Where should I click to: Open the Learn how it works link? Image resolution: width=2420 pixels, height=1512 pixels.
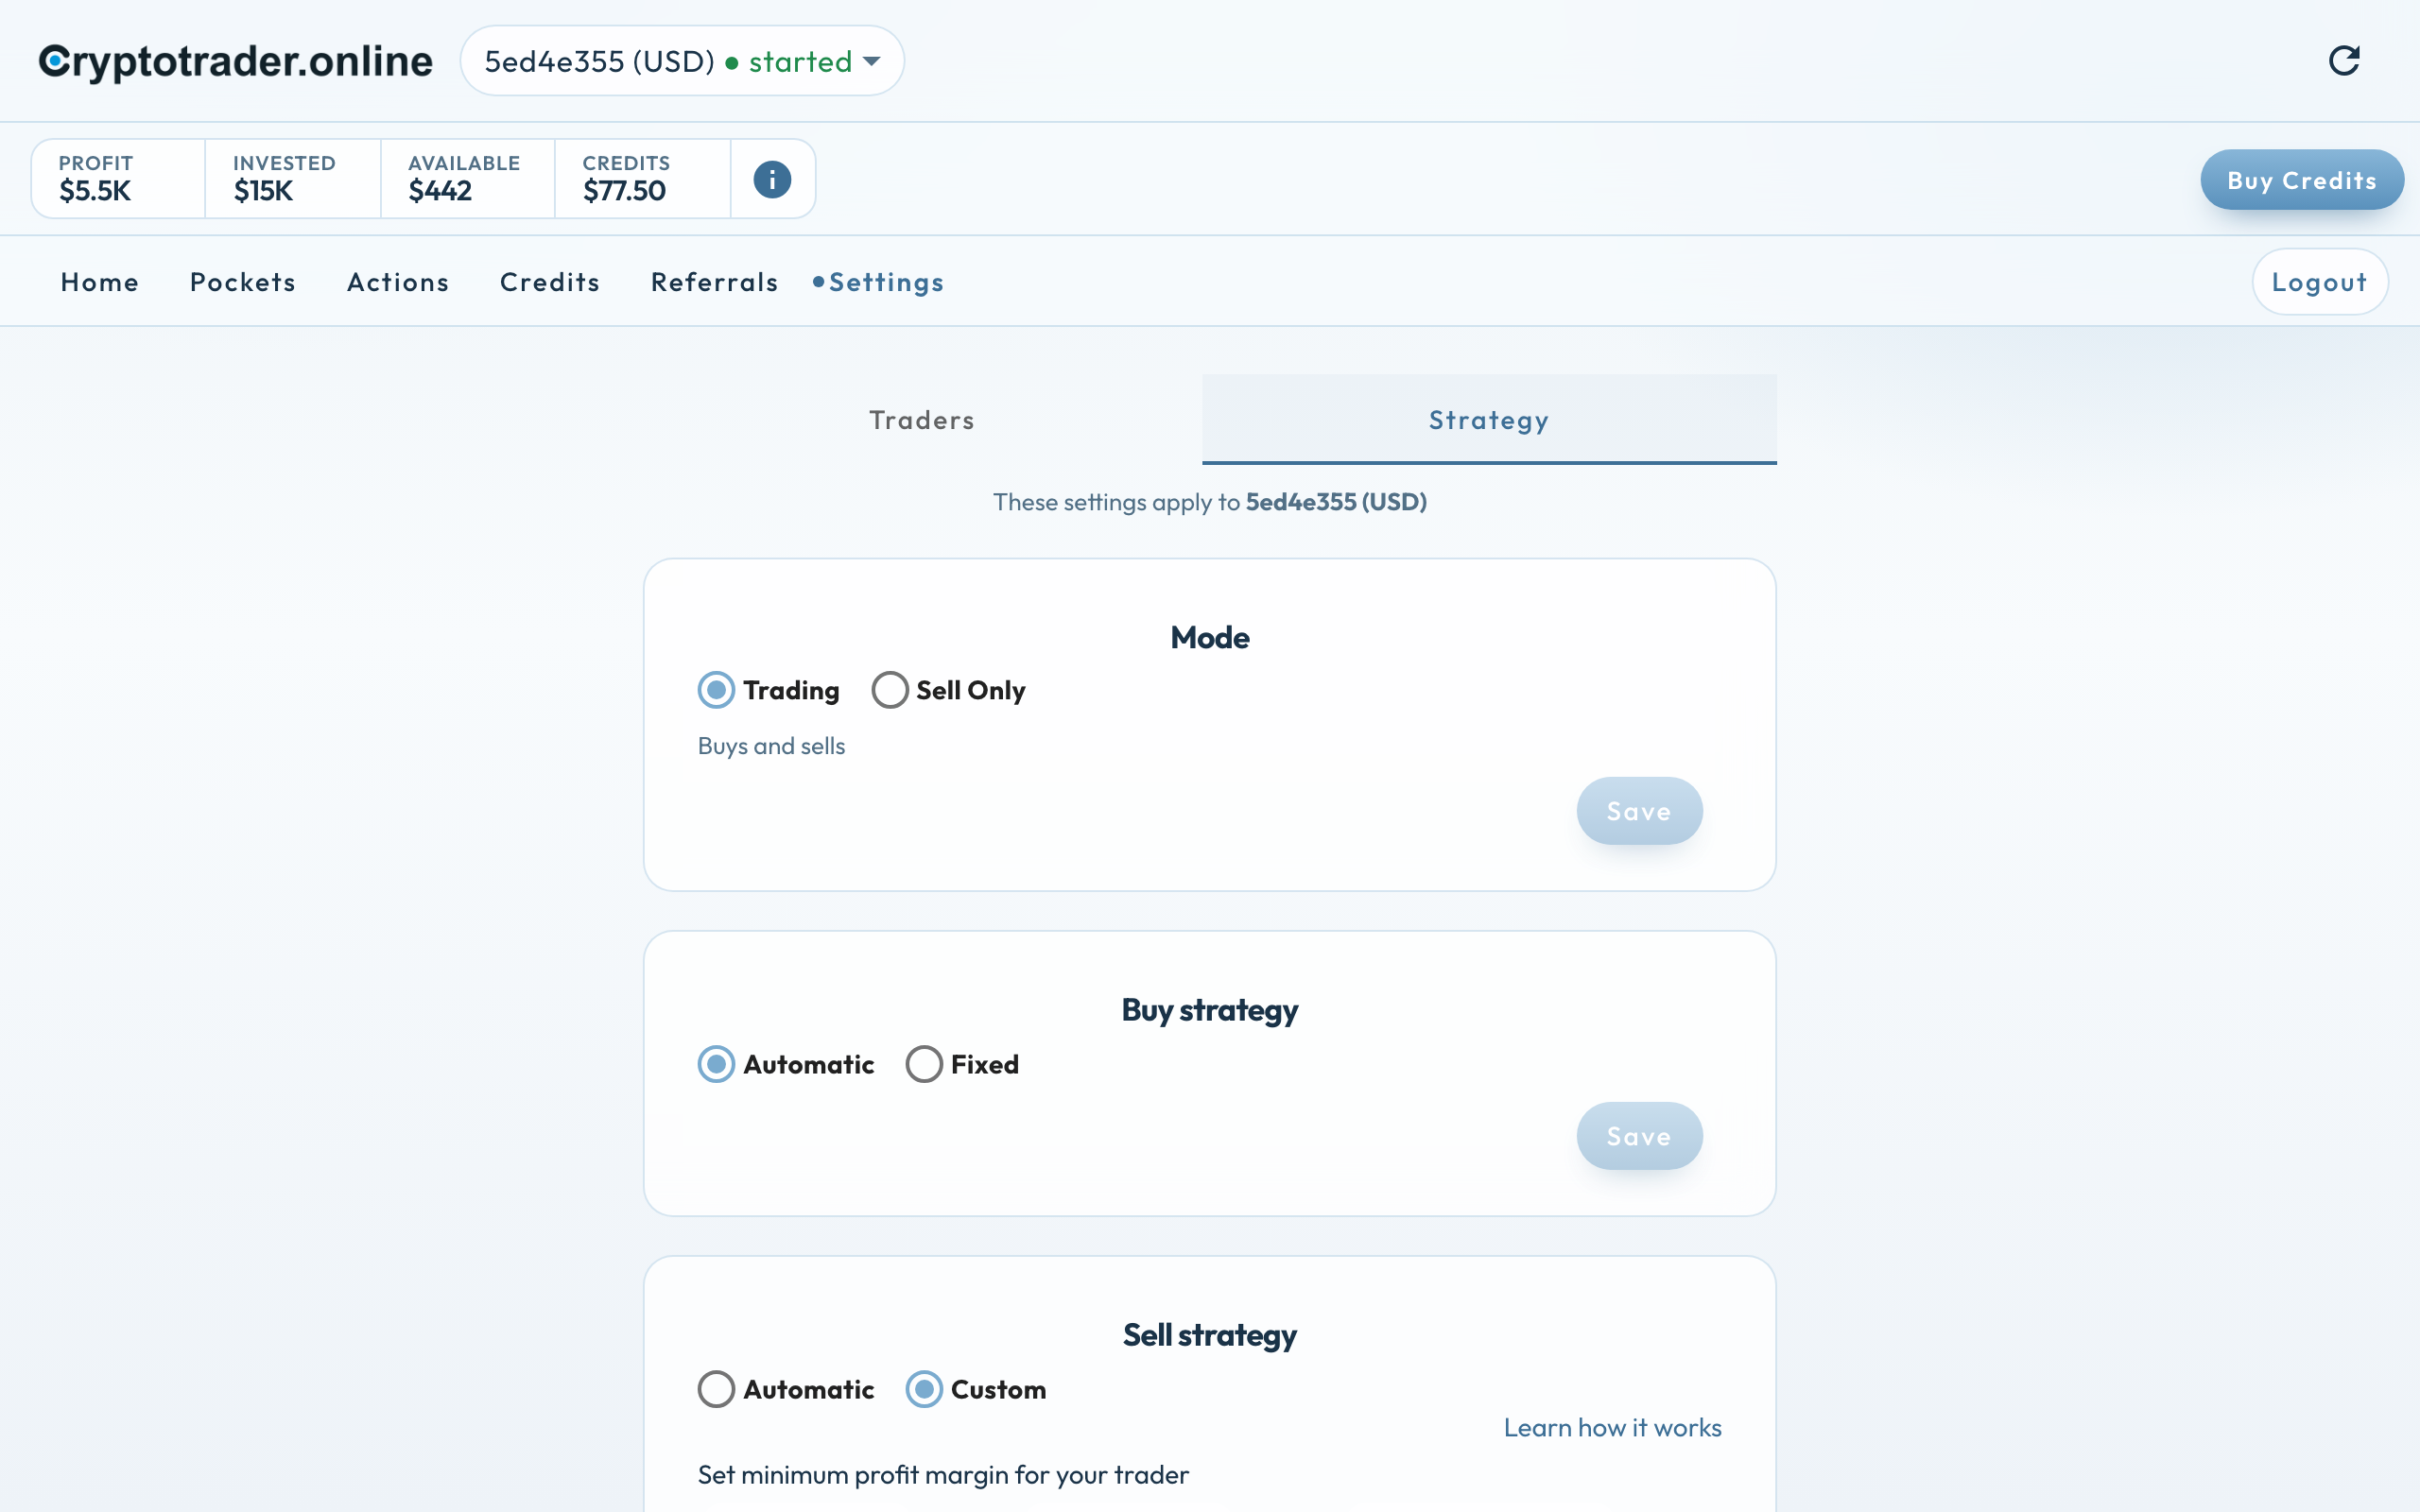point(1612,1428)
